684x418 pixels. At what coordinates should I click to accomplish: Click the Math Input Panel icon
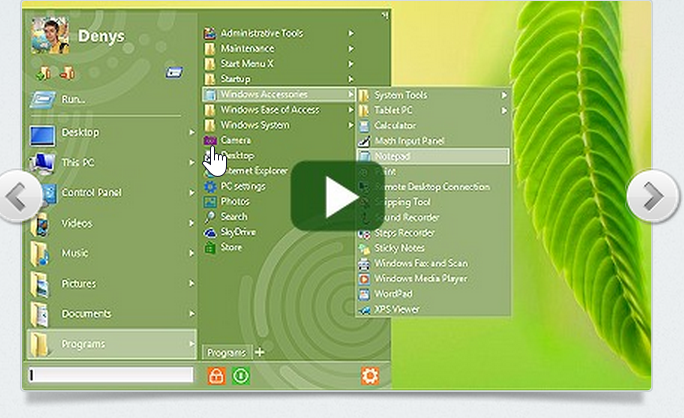coord(364,141)
